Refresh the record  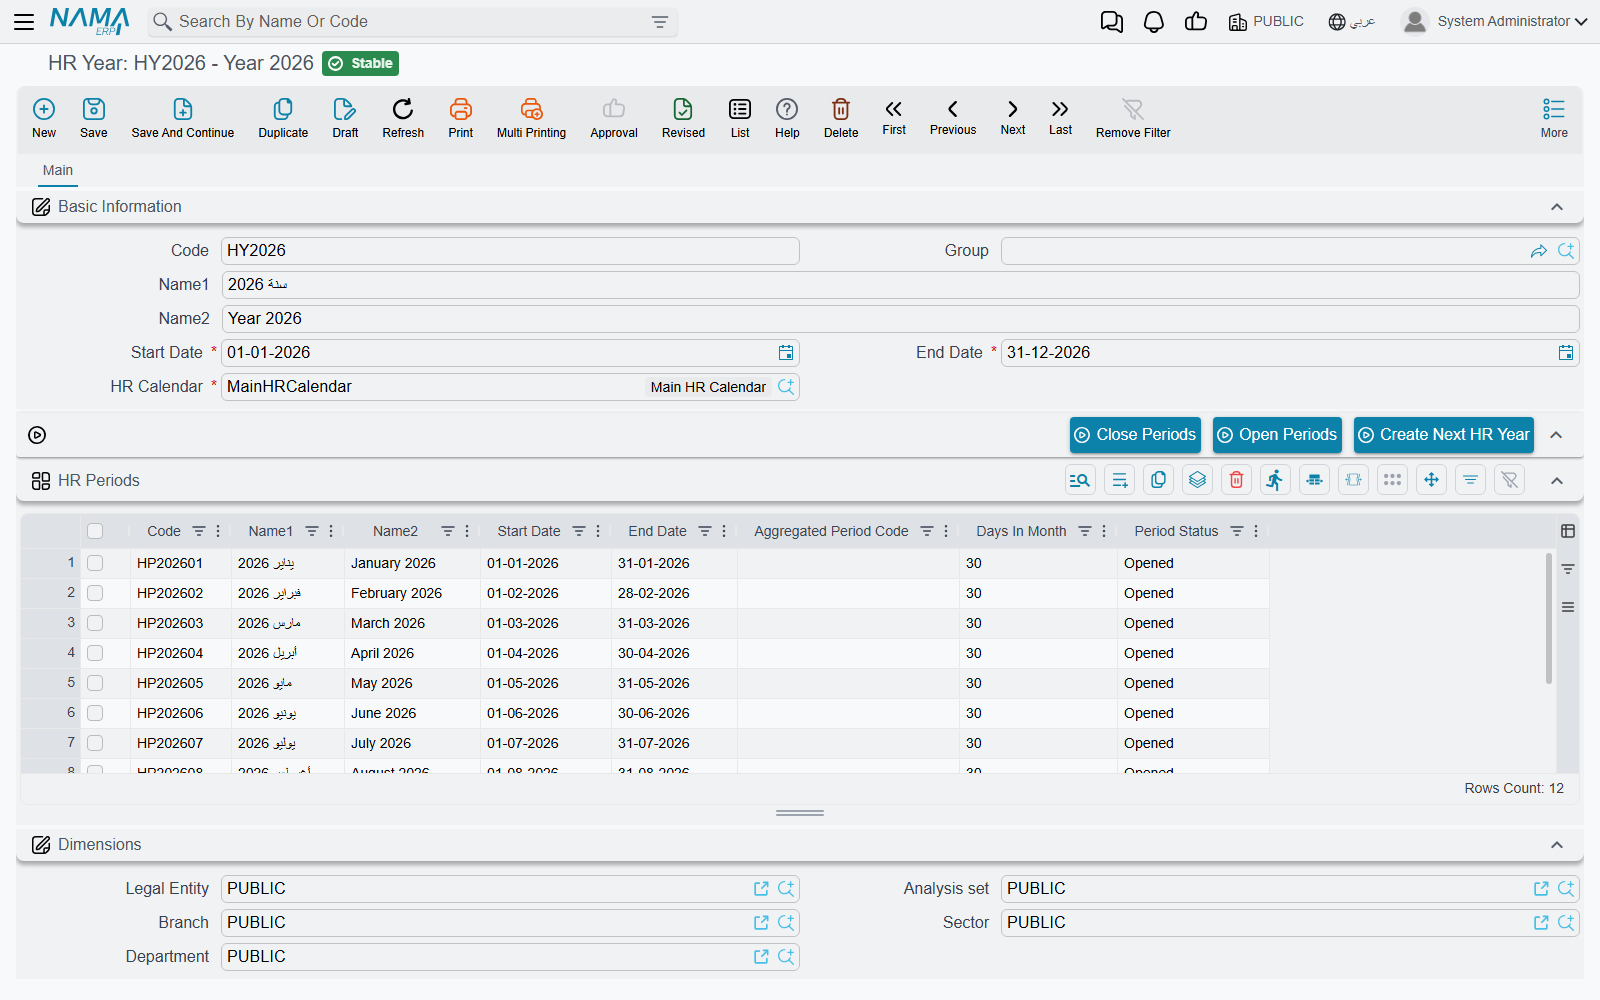coord(403,118)
